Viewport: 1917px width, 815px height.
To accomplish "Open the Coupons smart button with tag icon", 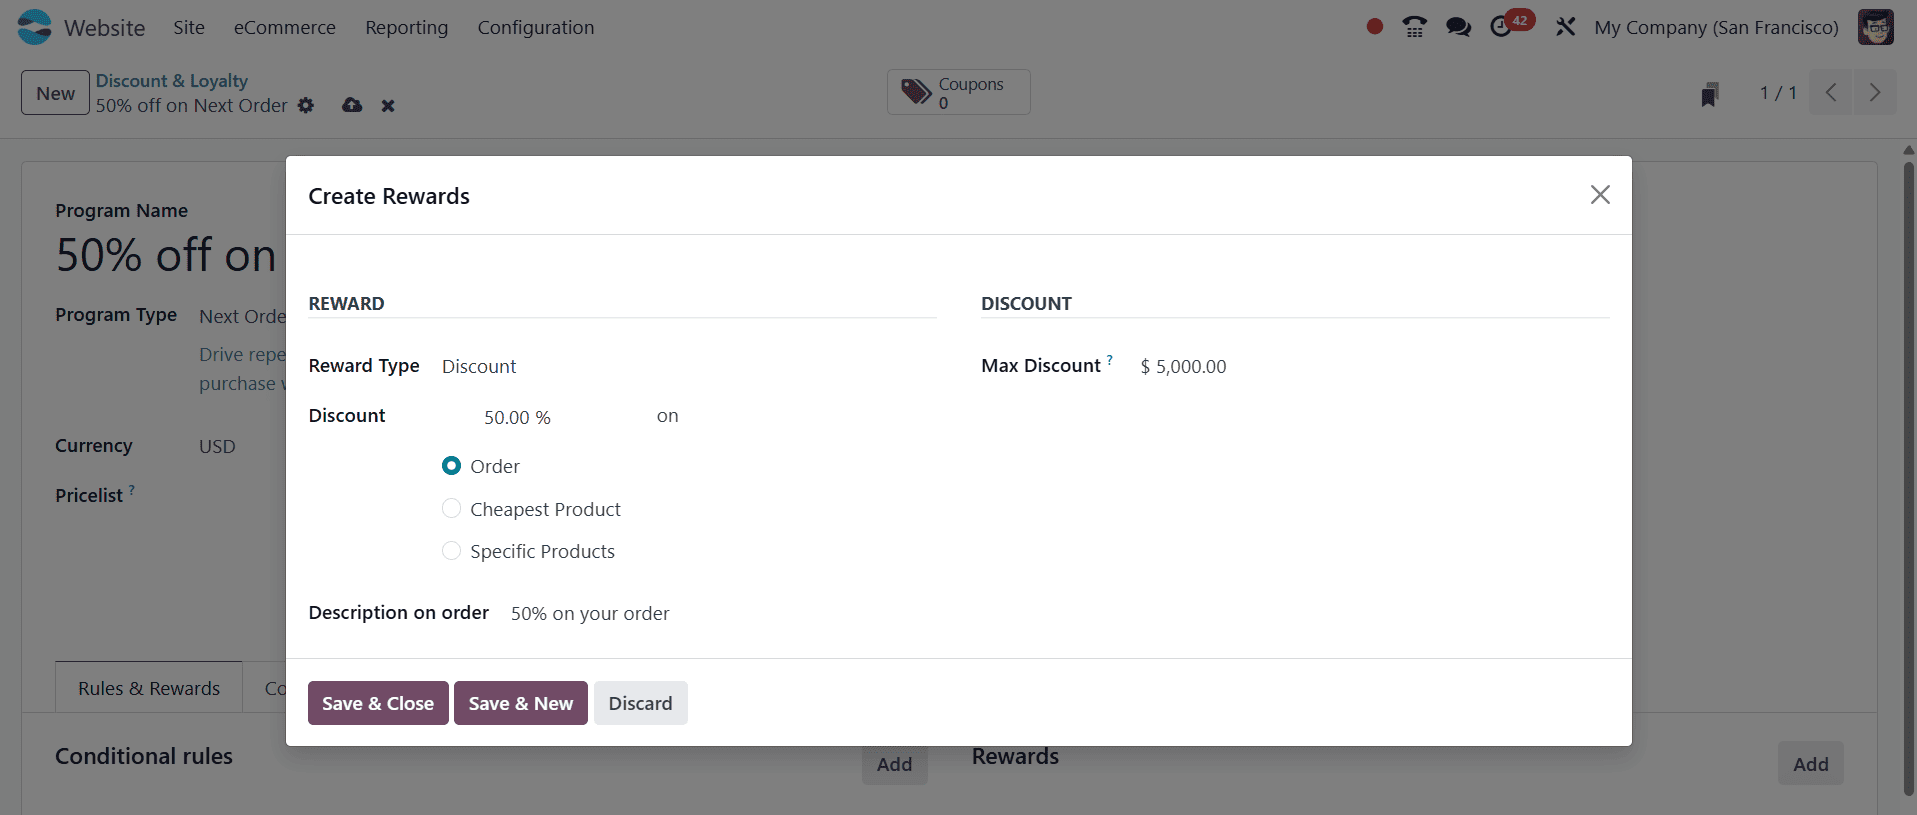I will click(x=957, y=92).
